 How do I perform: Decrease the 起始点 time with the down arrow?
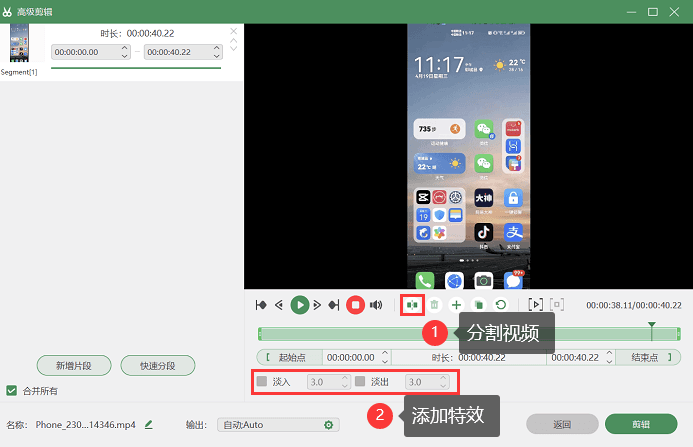click(x=385, y=361)
